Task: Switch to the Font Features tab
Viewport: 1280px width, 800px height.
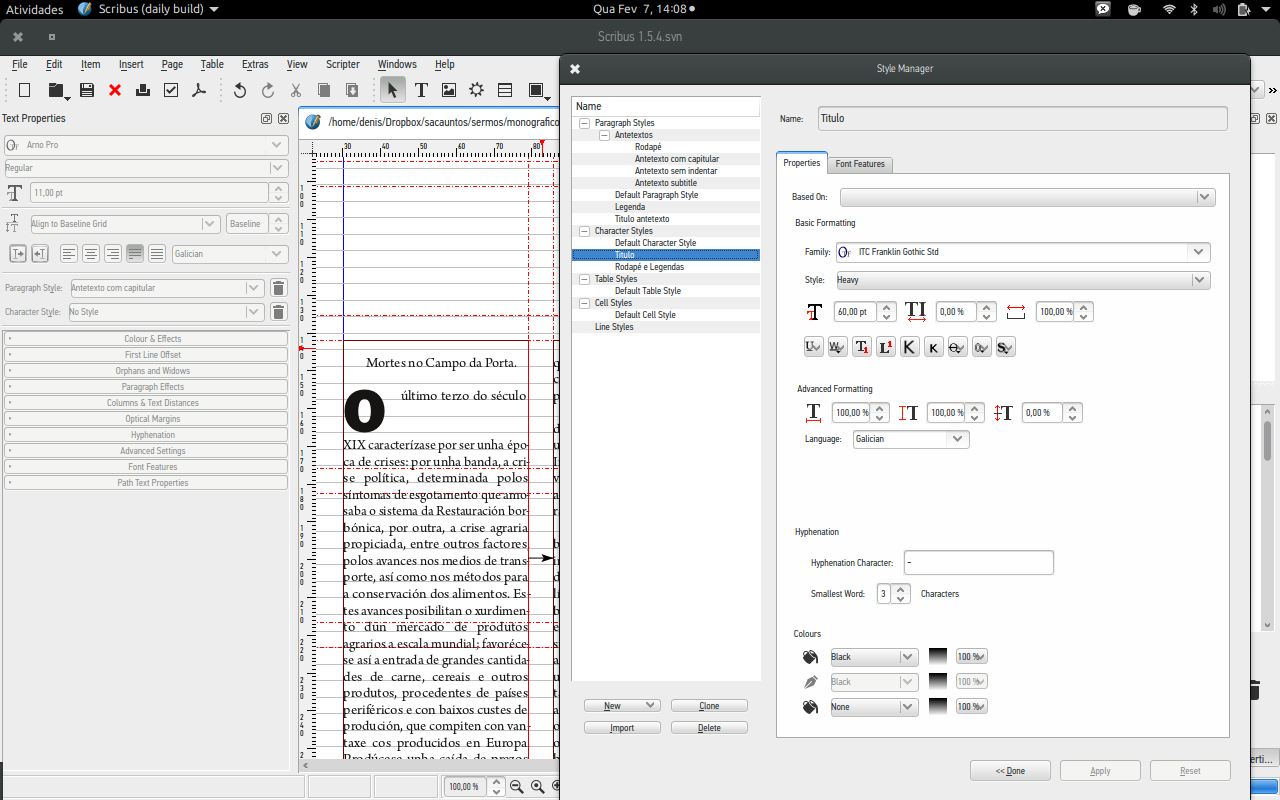Action: [x=860, y=164]
